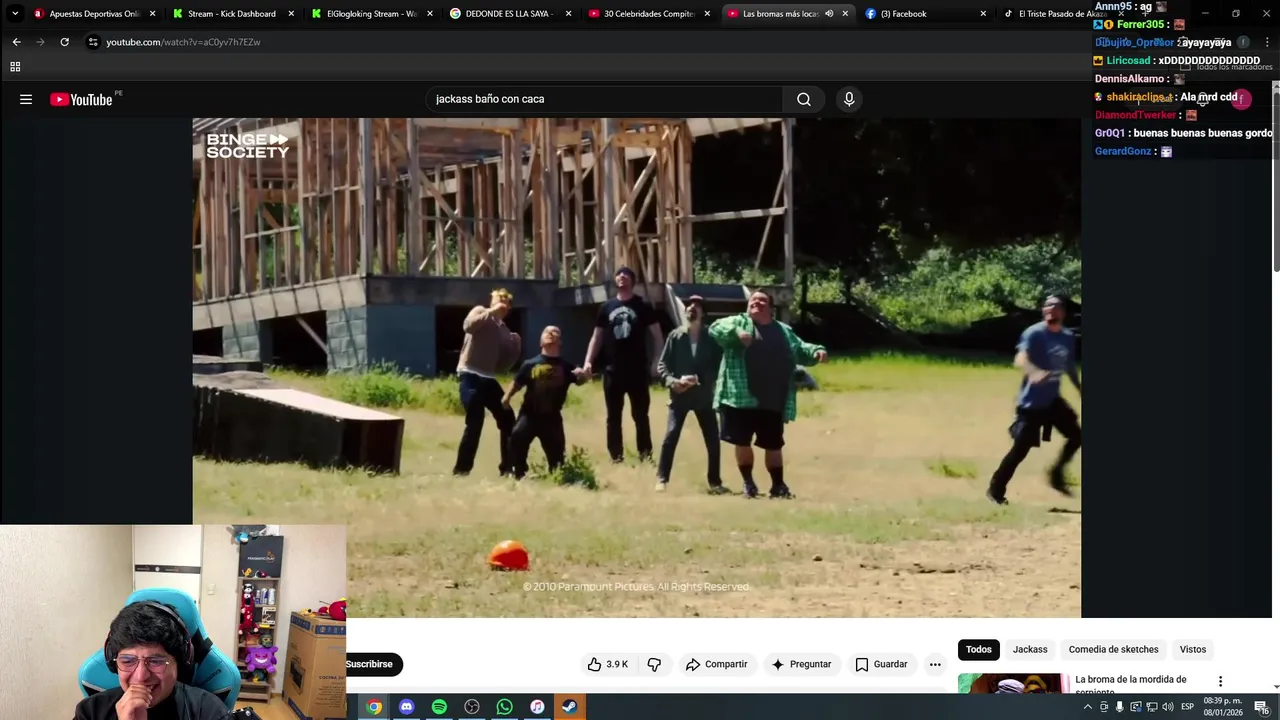1280x720 pixels.
Task: Open the Chrome apps grid shortcut
Action: pos(15,67)
